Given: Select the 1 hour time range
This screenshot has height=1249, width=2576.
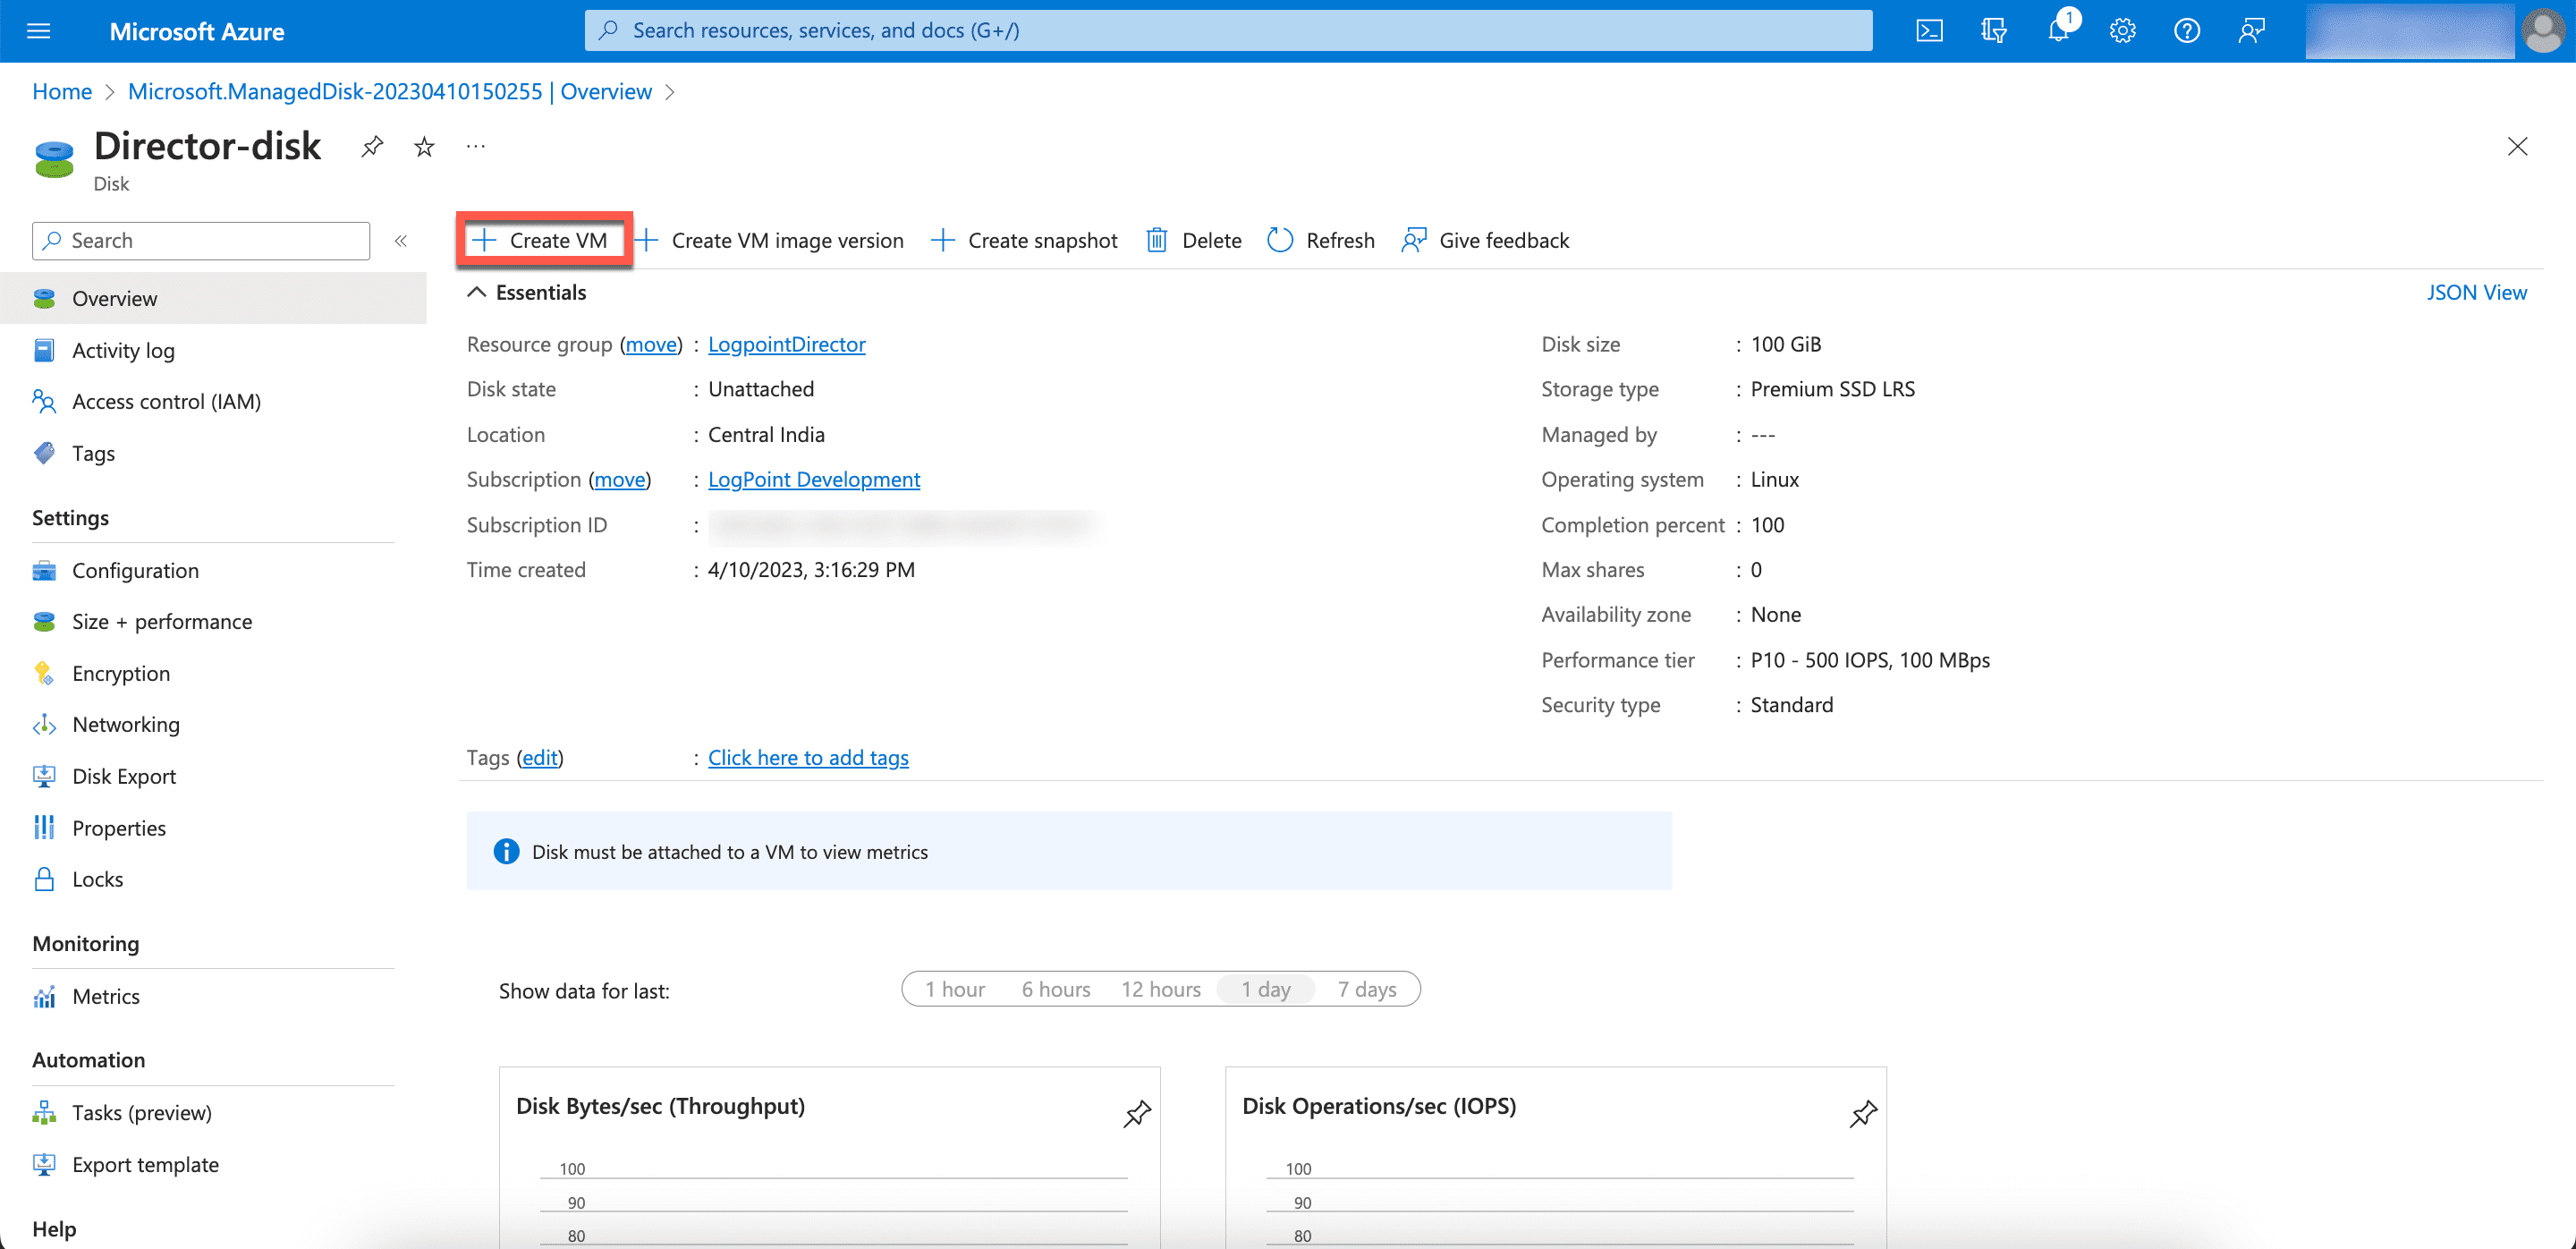Looking at the screenshot, I should pyautogui.click(x=954, y=989).
